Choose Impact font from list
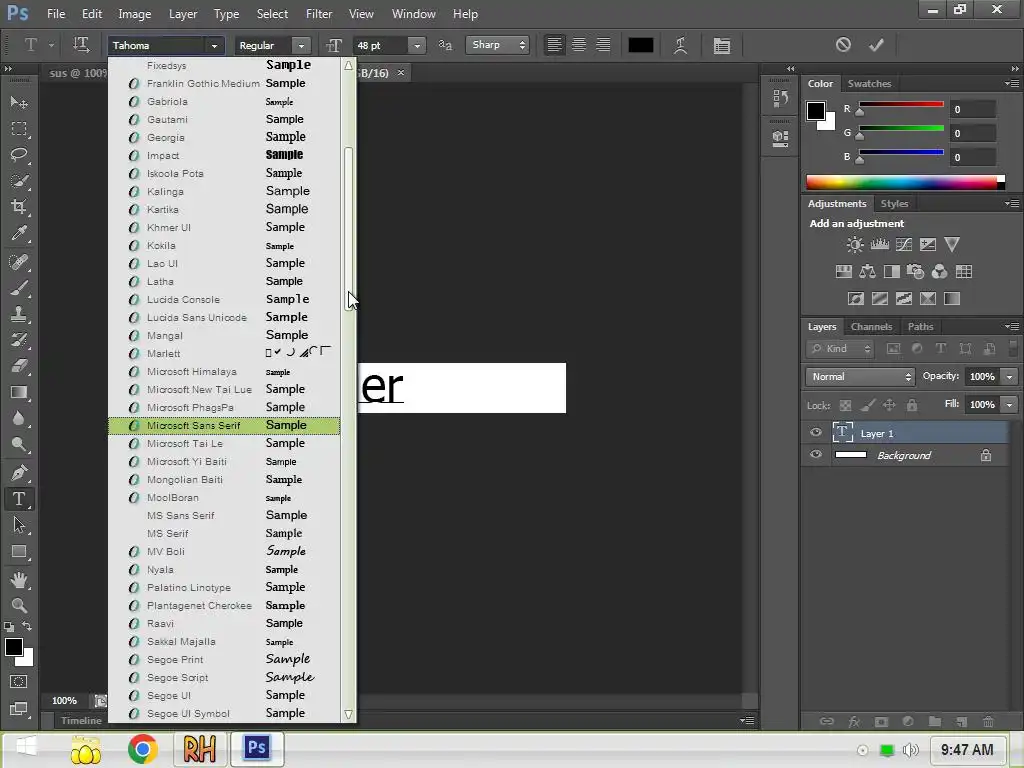This screenshot has width=1024, height=768. [x=224, y=155]
